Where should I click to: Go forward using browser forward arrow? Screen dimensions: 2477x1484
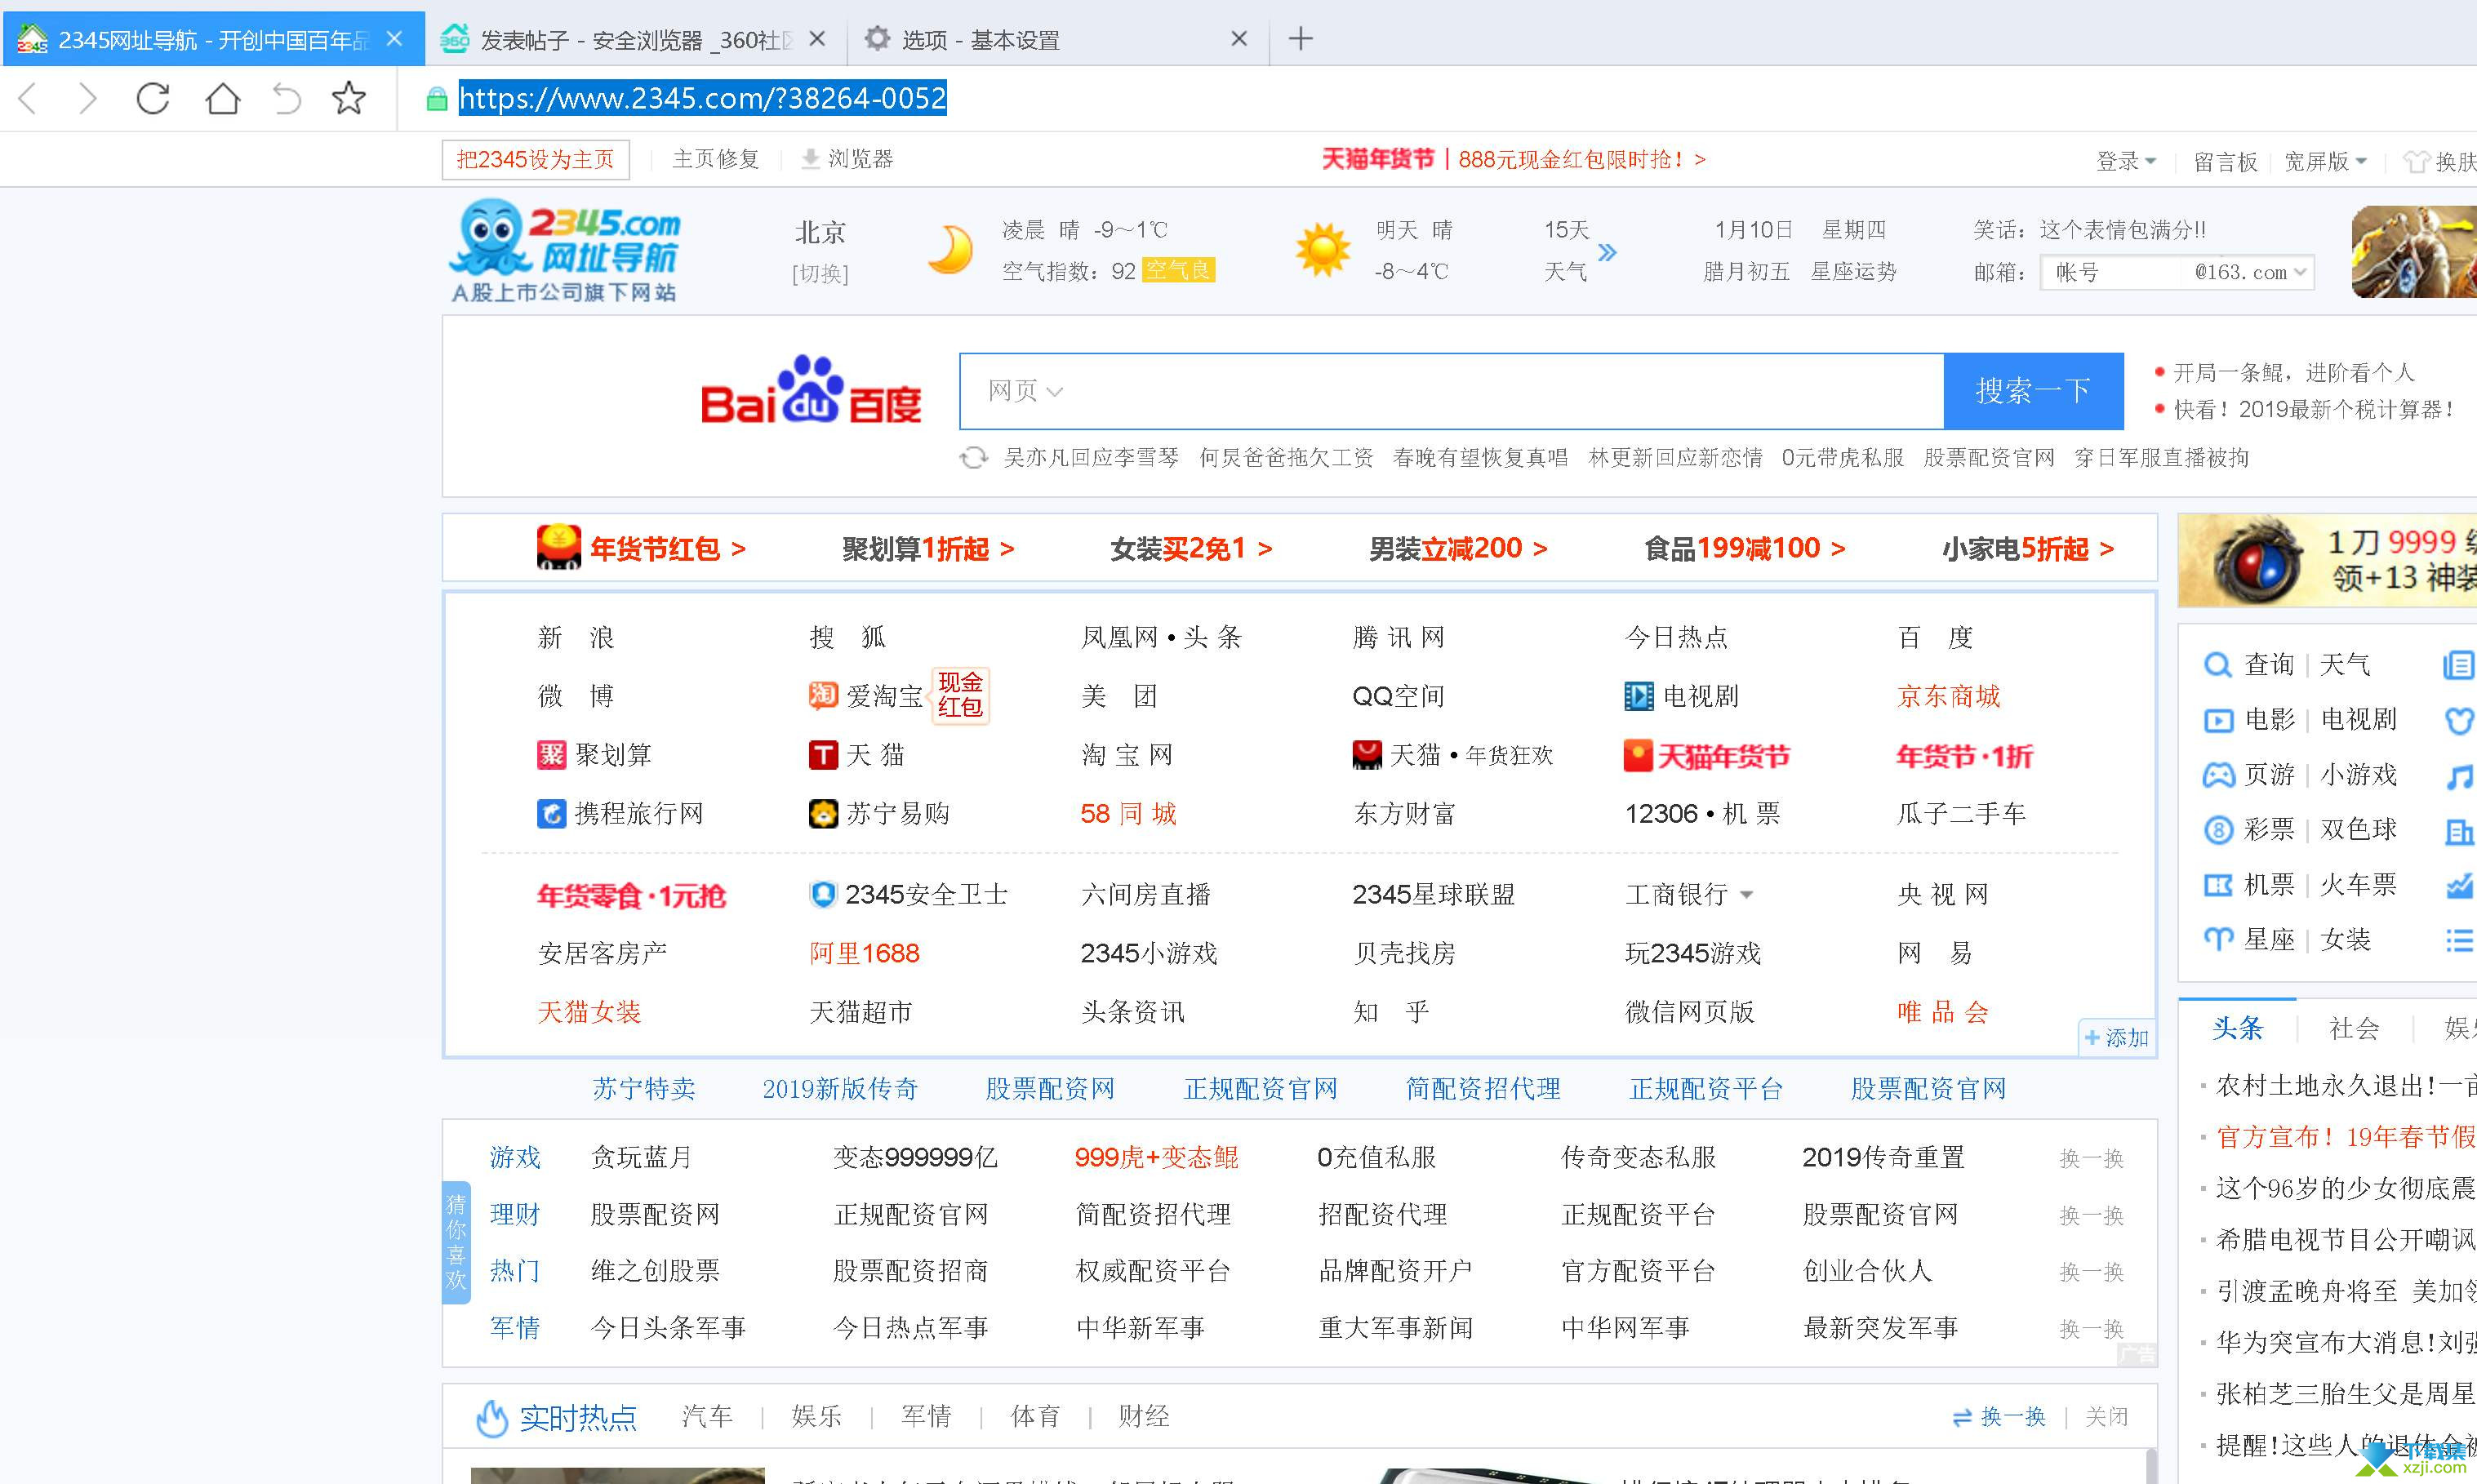point(88,98)
